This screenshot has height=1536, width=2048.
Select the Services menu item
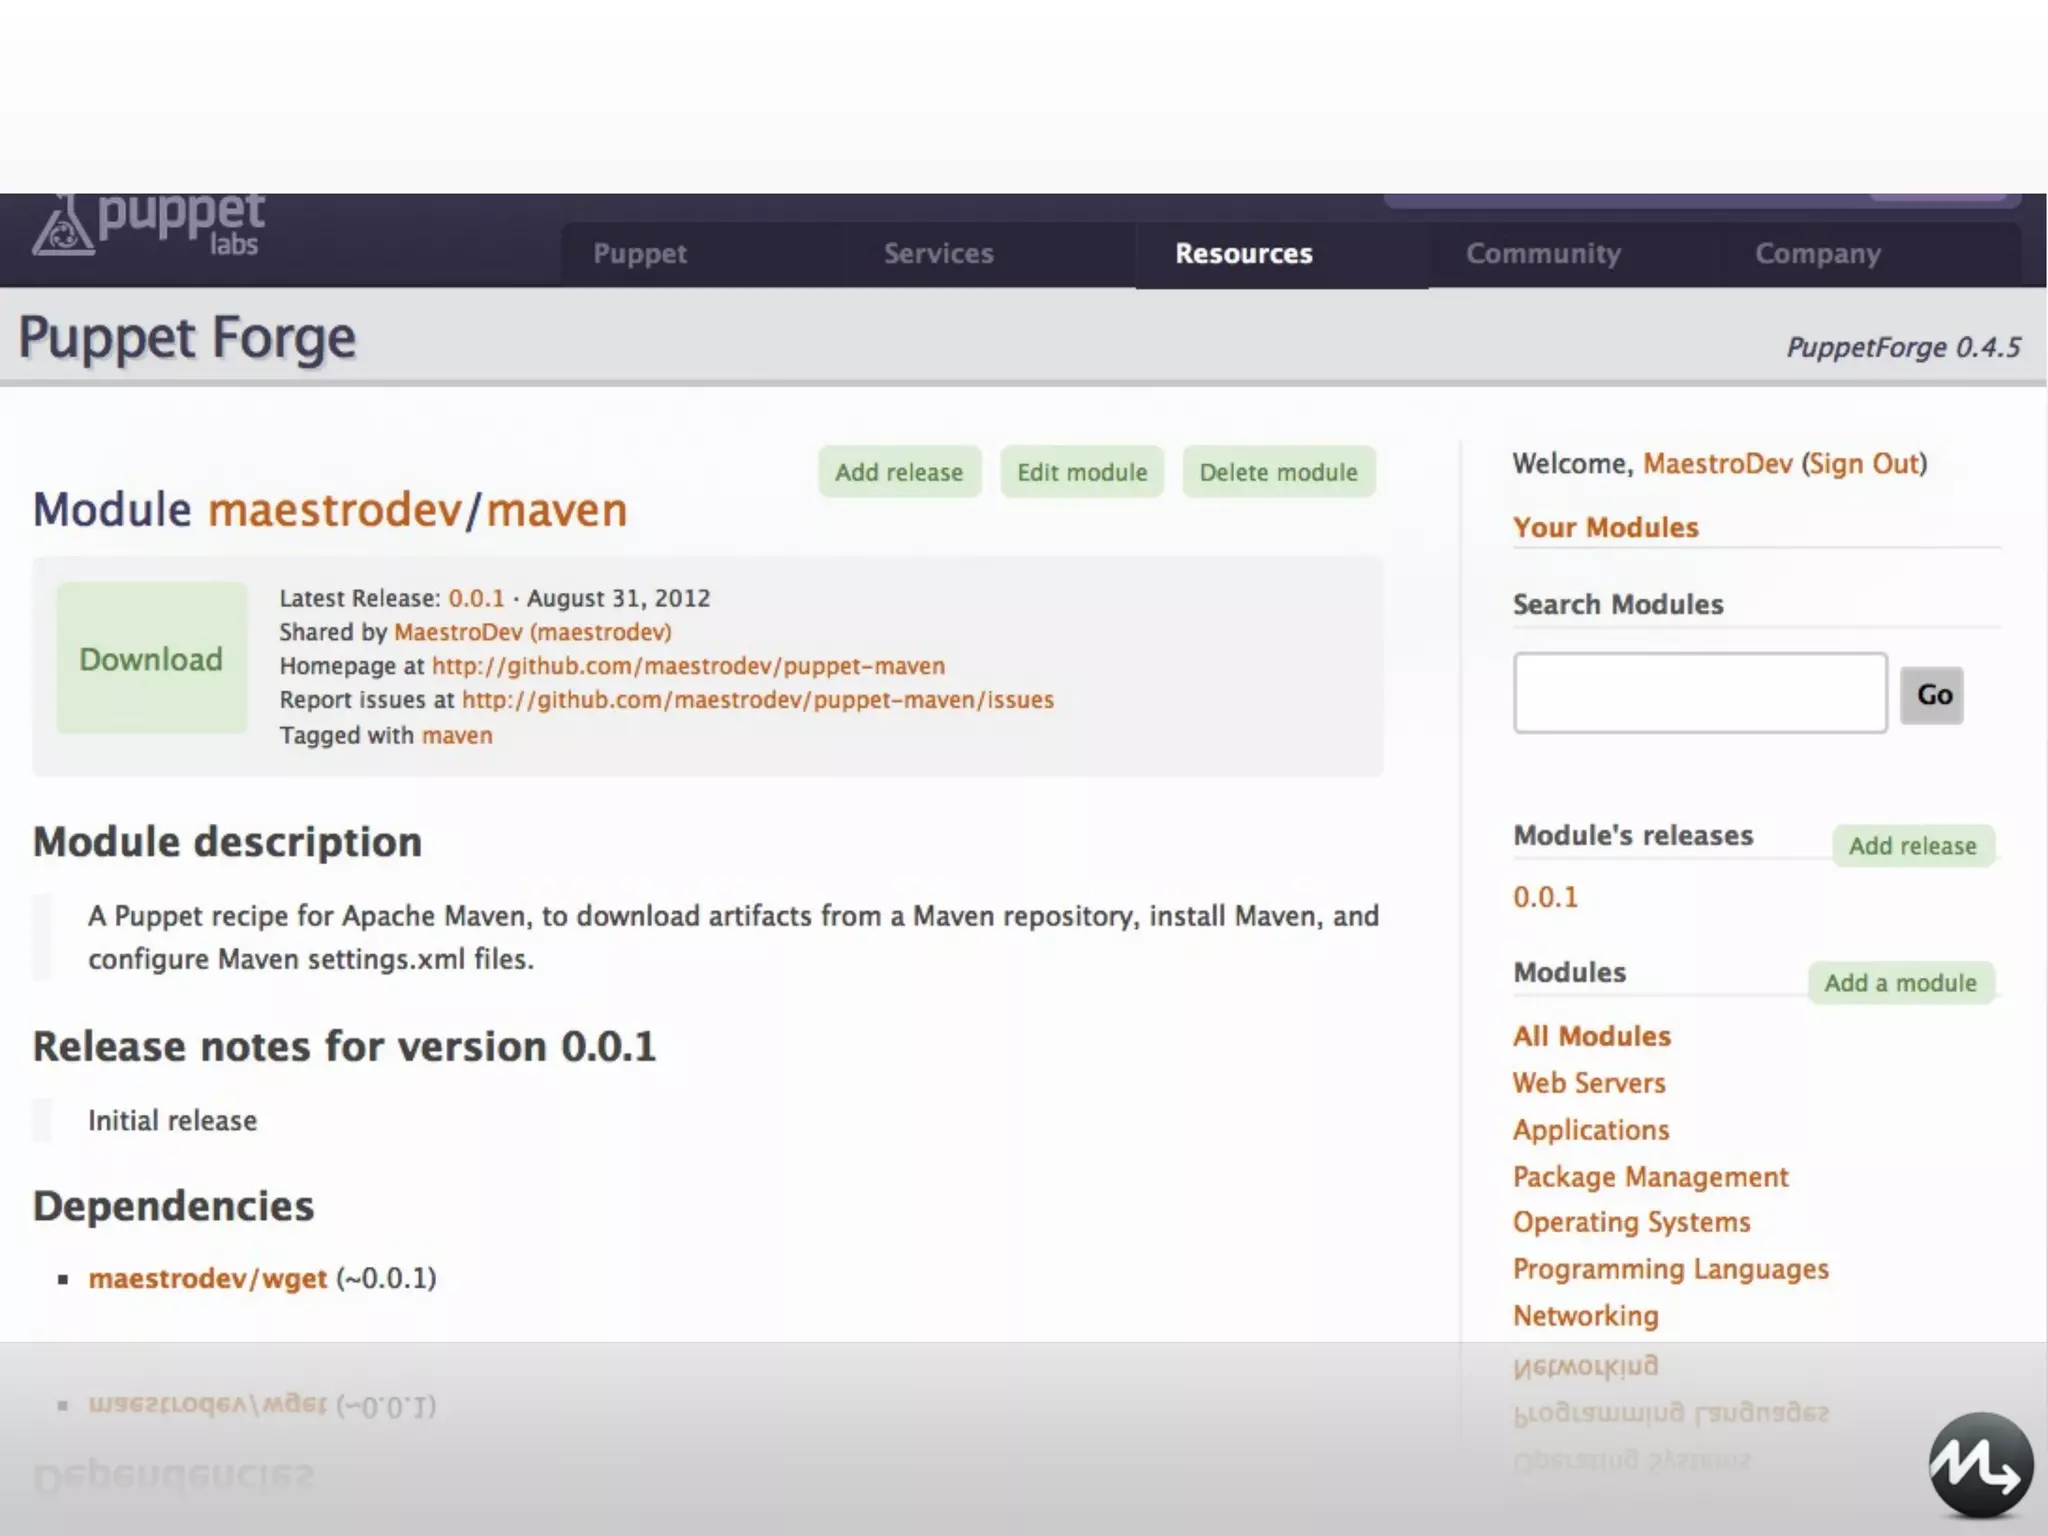pos(938,254)
